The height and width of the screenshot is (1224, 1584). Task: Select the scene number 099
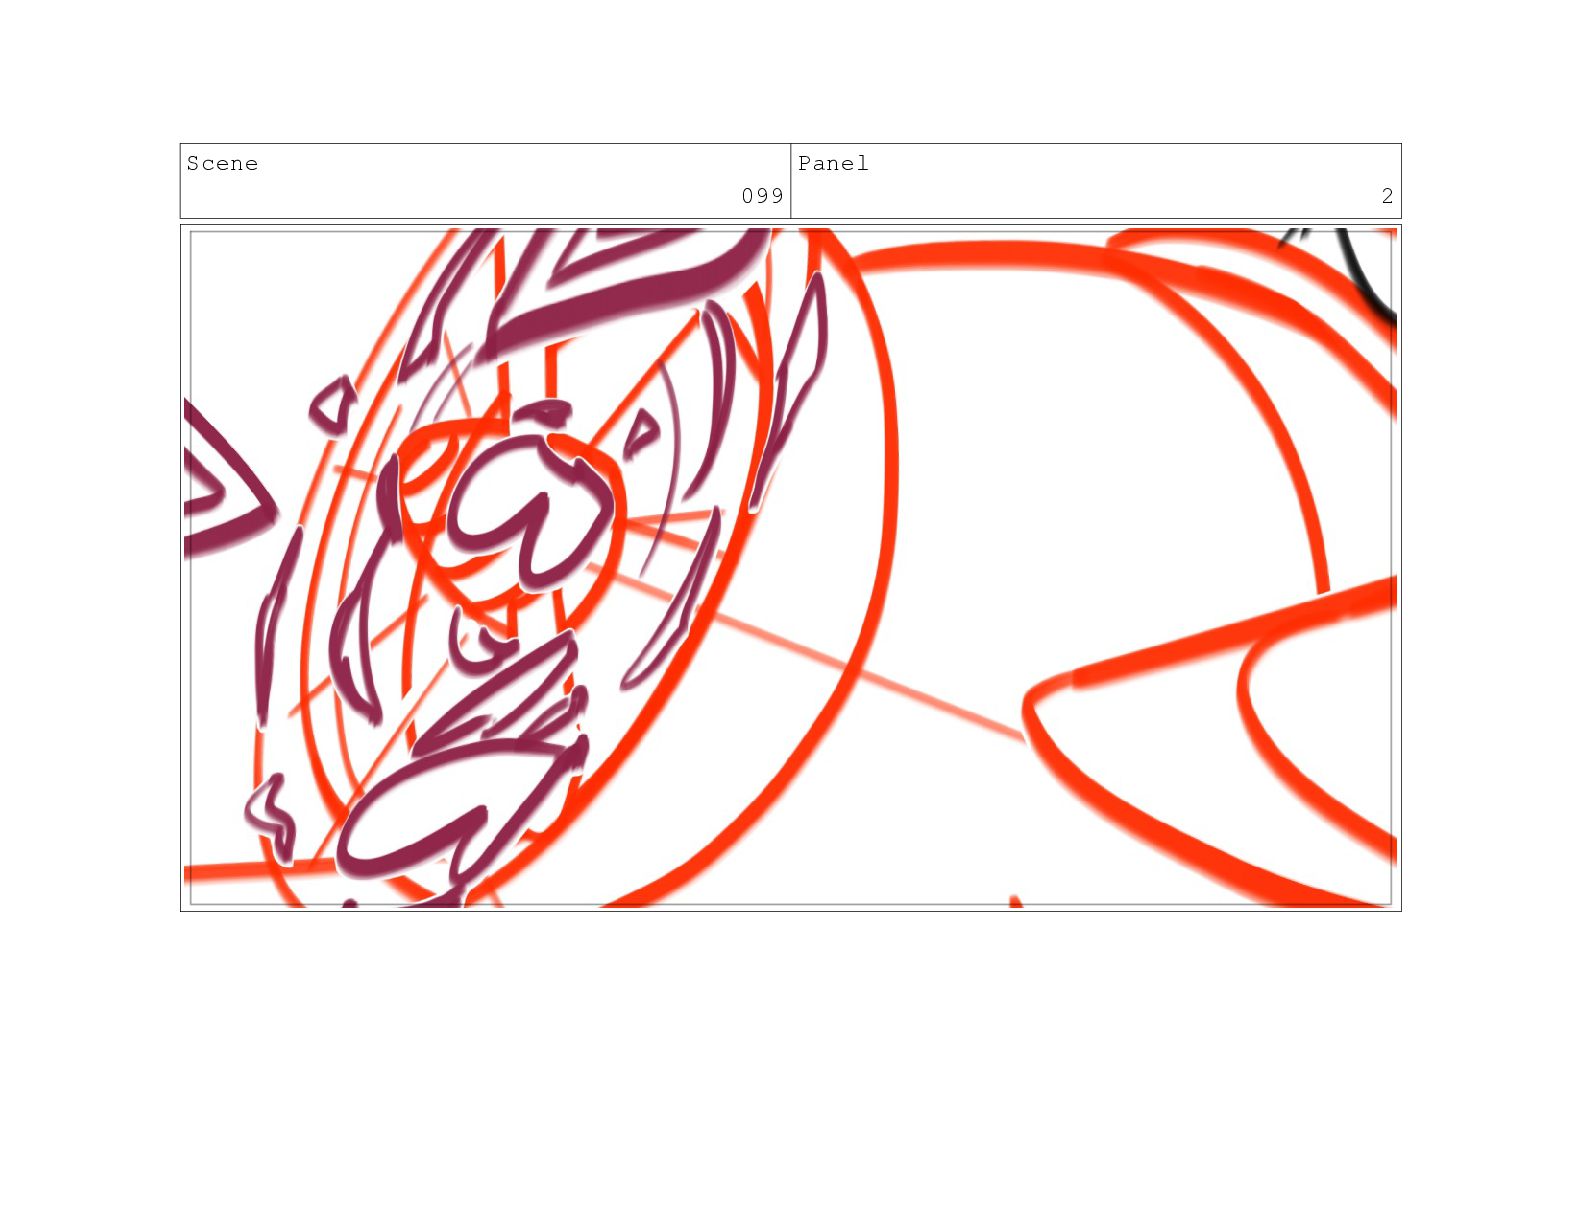pyautogui.click(x=762, y=196)
